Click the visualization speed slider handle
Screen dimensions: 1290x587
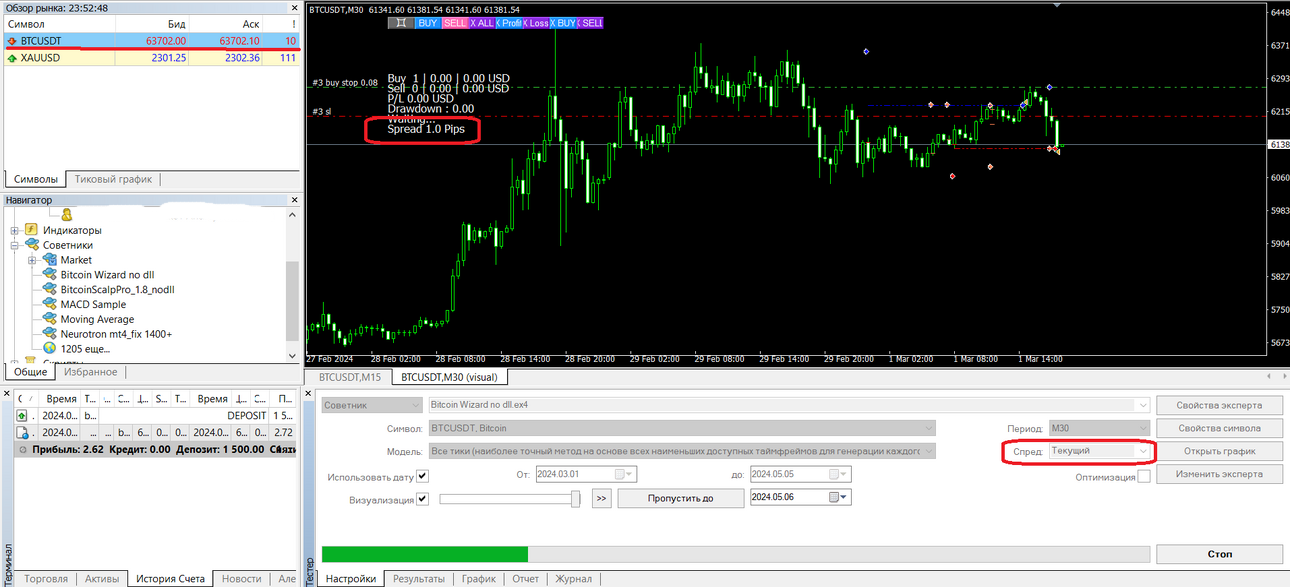[x=575, y=499]
